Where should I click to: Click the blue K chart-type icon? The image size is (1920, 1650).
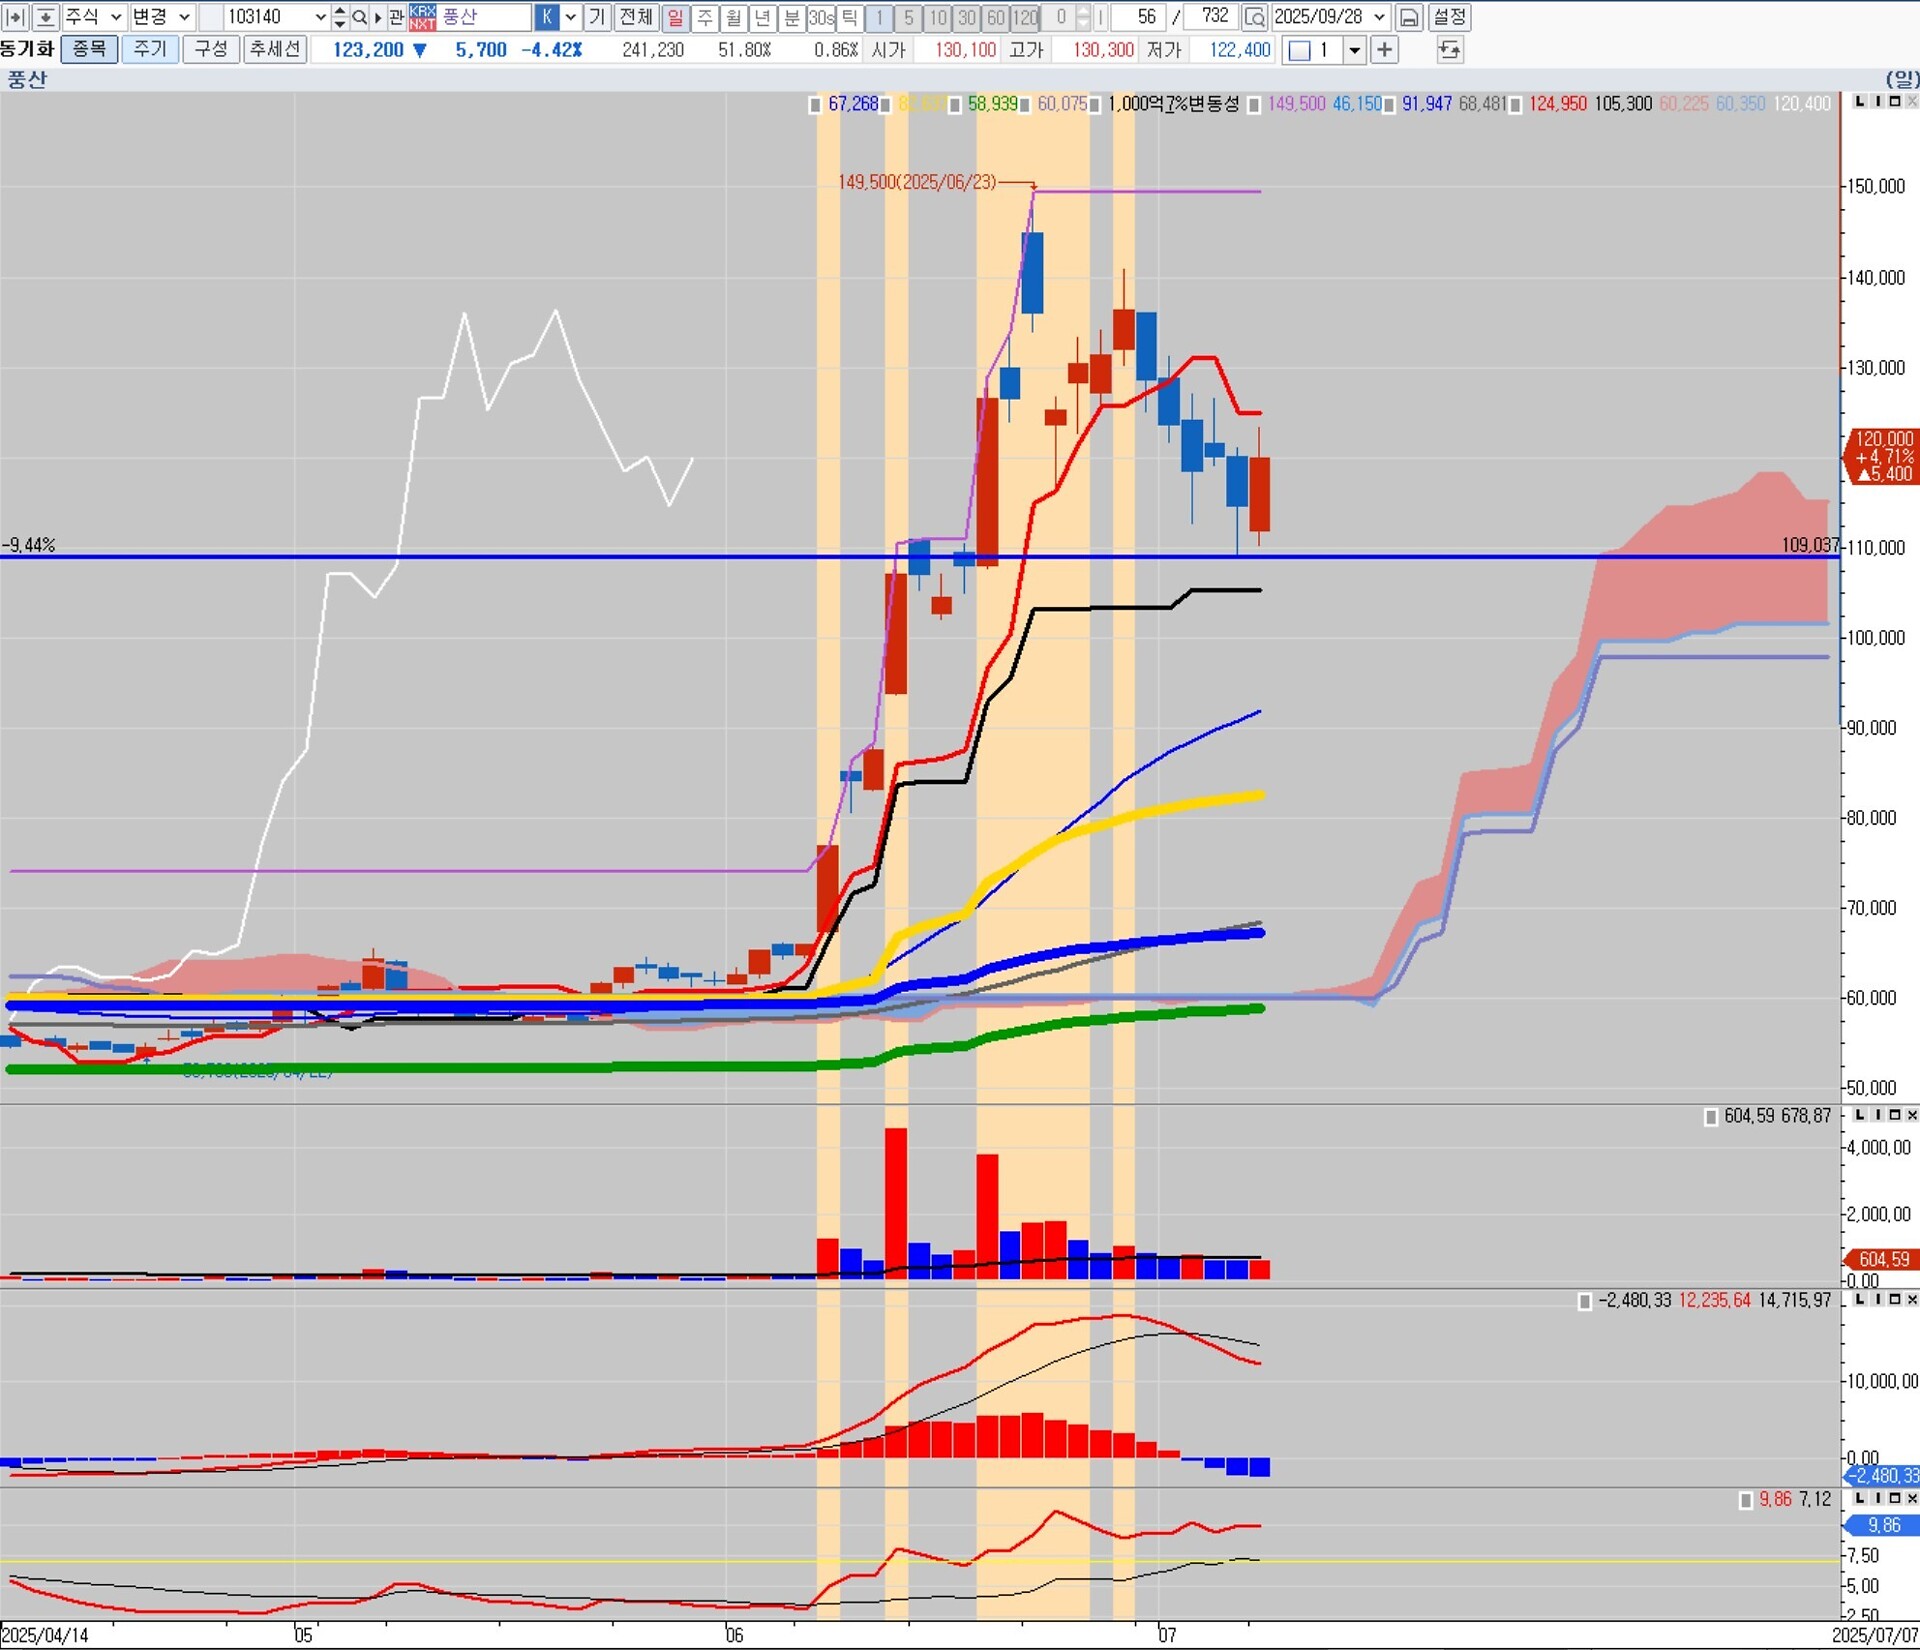tap(547, 17)
